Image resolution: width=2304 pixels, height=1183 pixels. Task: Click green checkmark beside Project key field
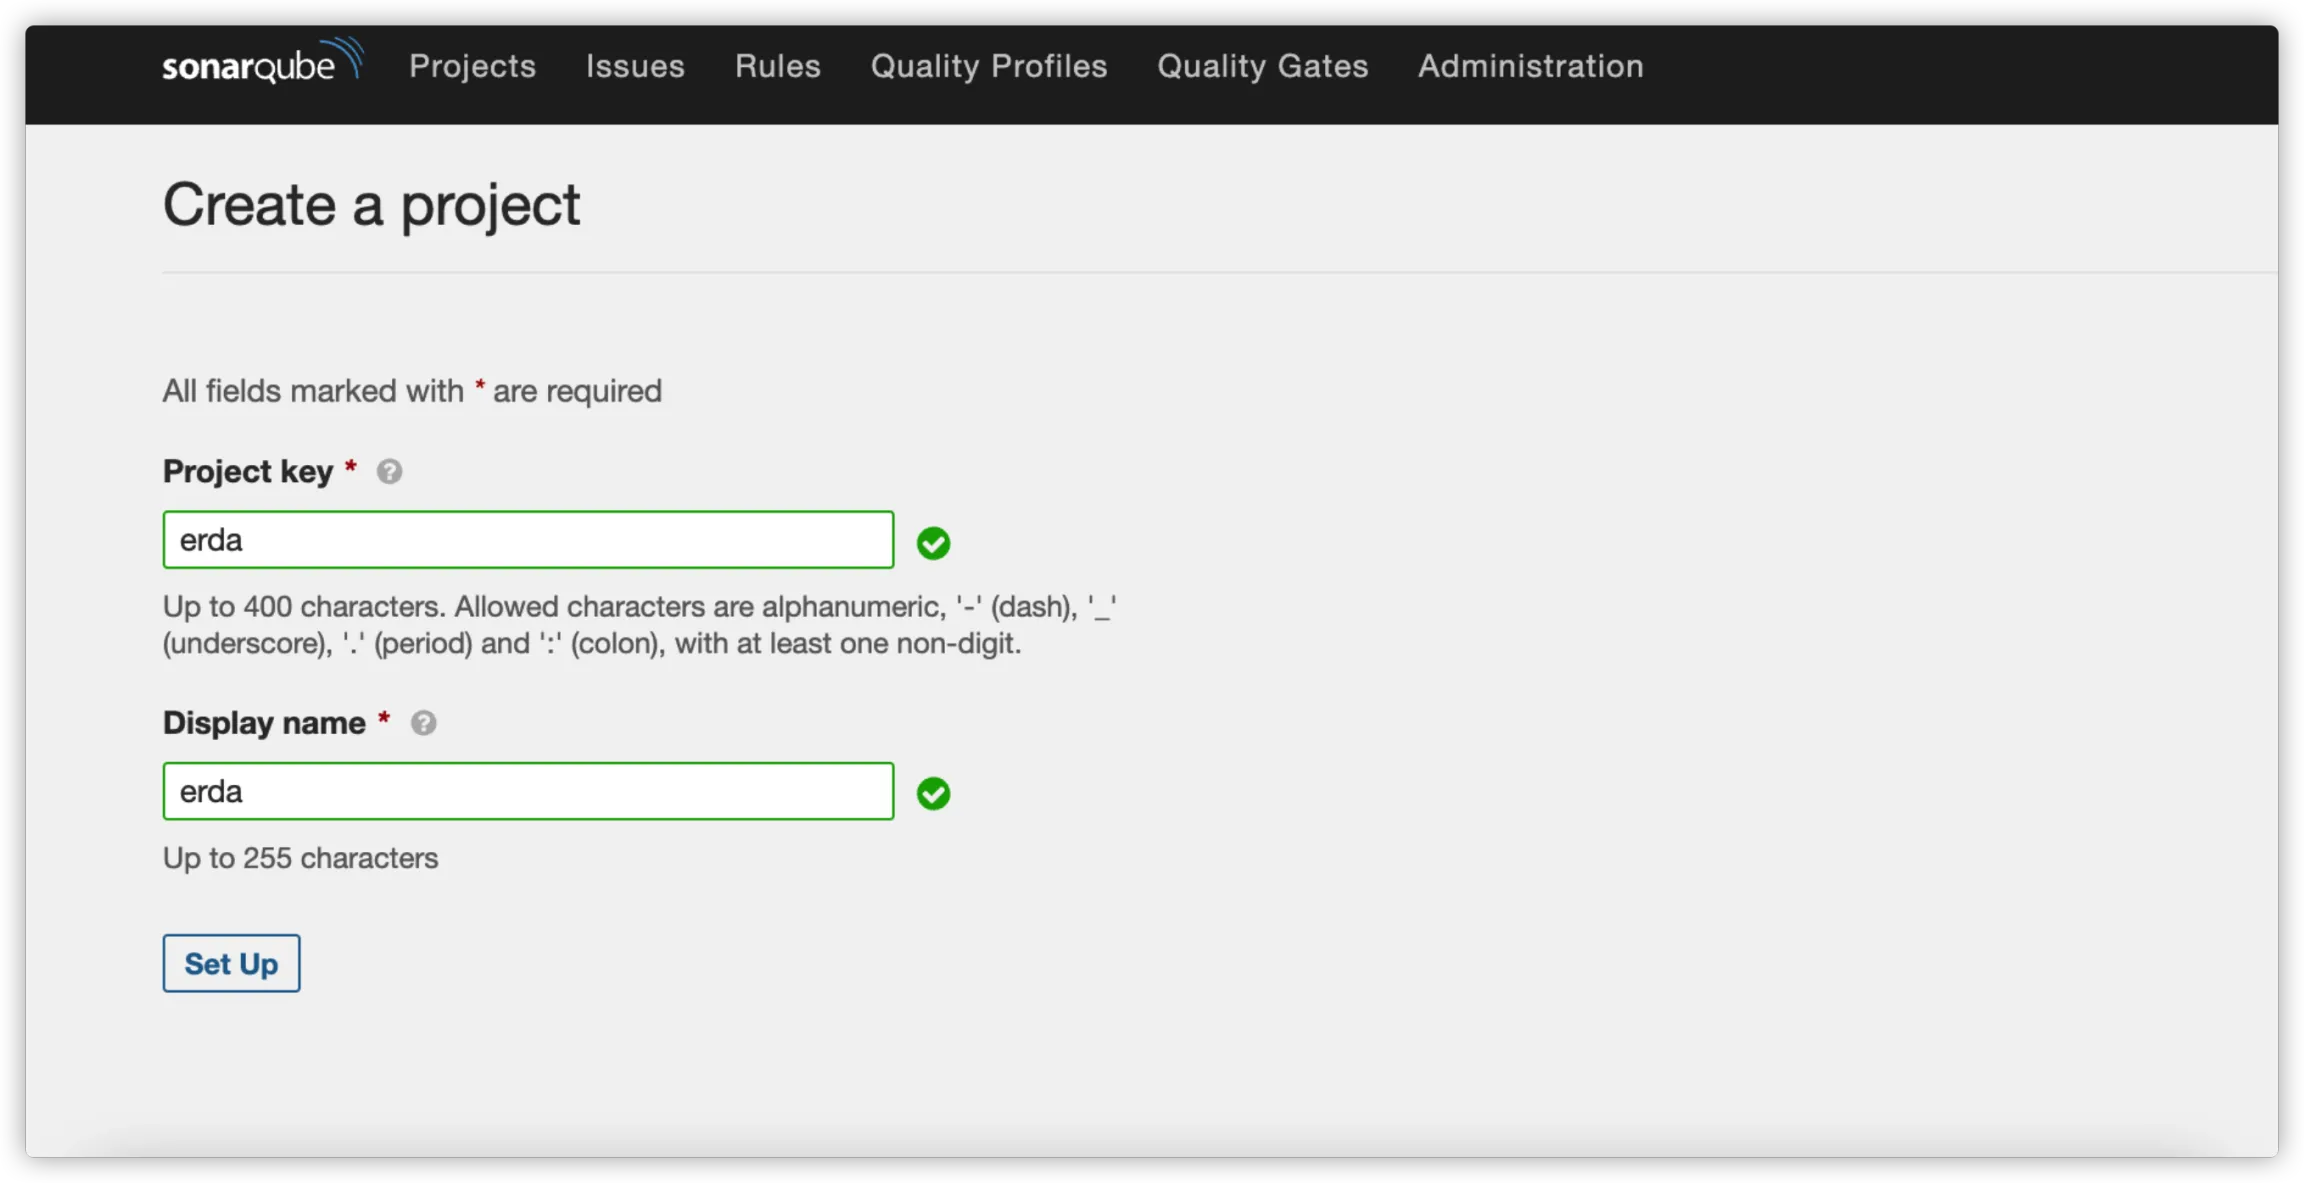pos(933,543)
